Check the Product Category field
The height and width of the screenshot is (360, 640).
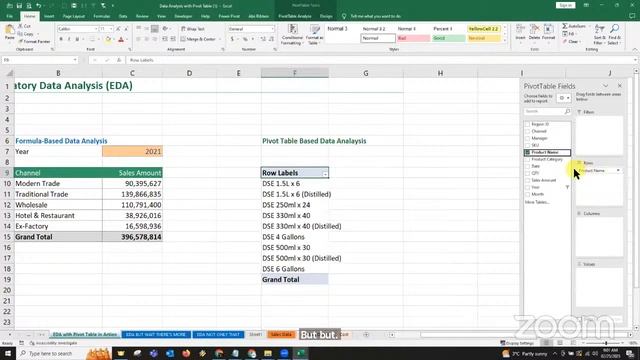[527, 159]
